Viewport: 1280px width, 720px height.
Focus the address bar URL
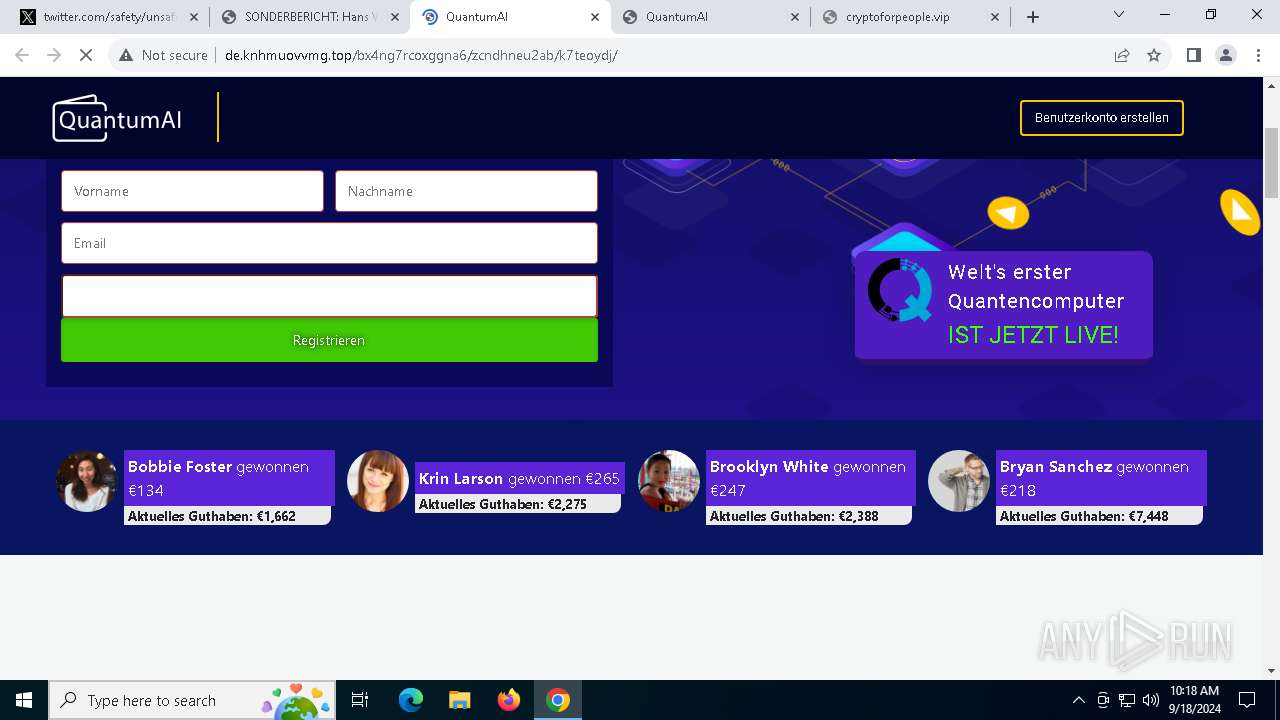tap(421, 55)
